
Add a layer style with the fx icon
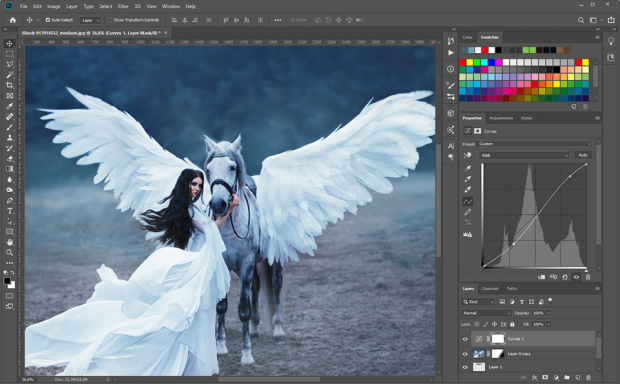535,378
